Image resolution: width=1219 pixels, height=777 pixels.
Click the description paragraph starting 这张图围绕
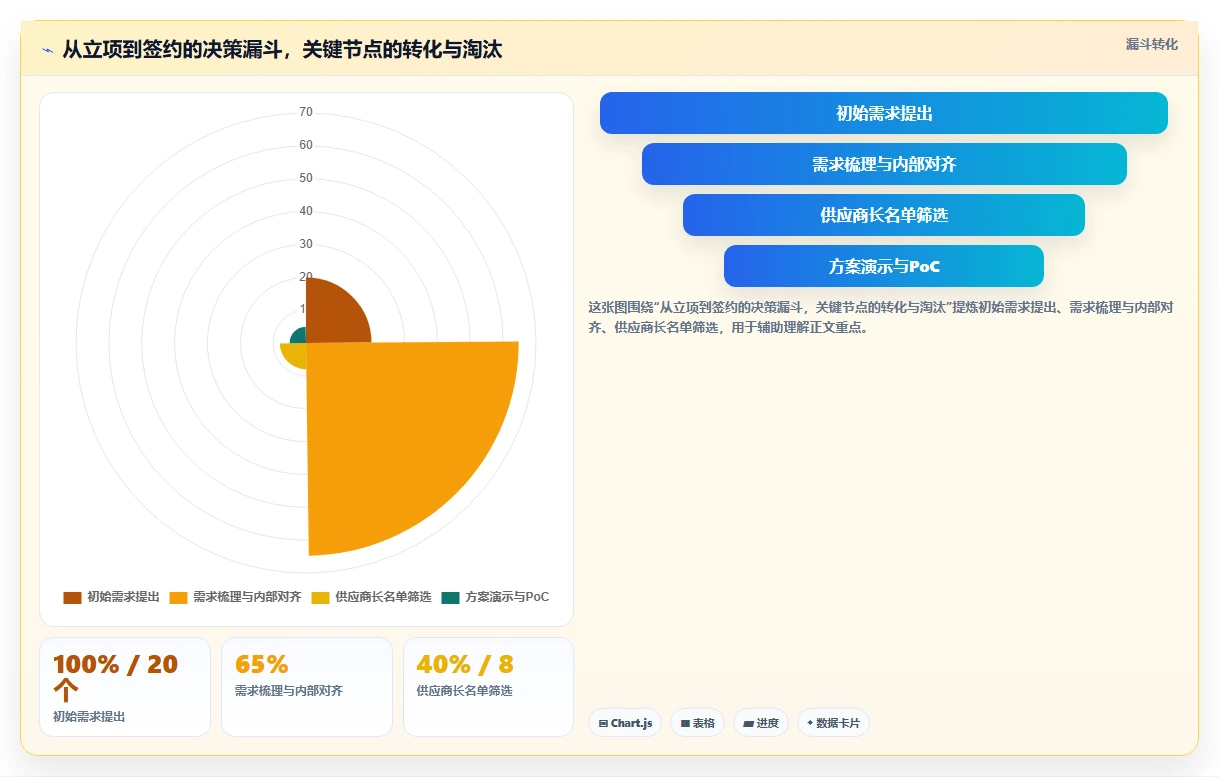point(881,317)
